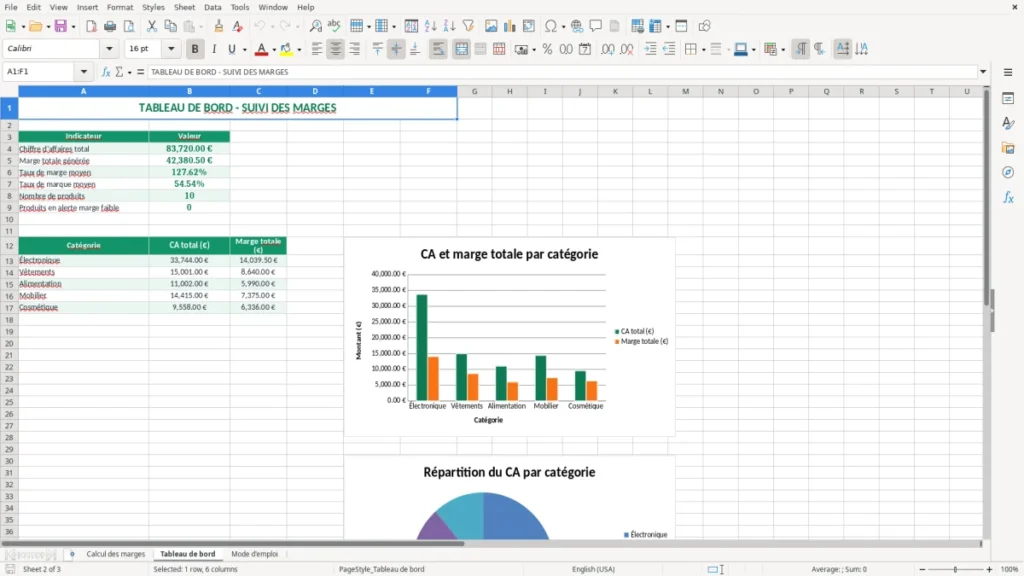Insert an image
Image resolution: width=1024 pixels, height=576 pixels.
(491, 26)
